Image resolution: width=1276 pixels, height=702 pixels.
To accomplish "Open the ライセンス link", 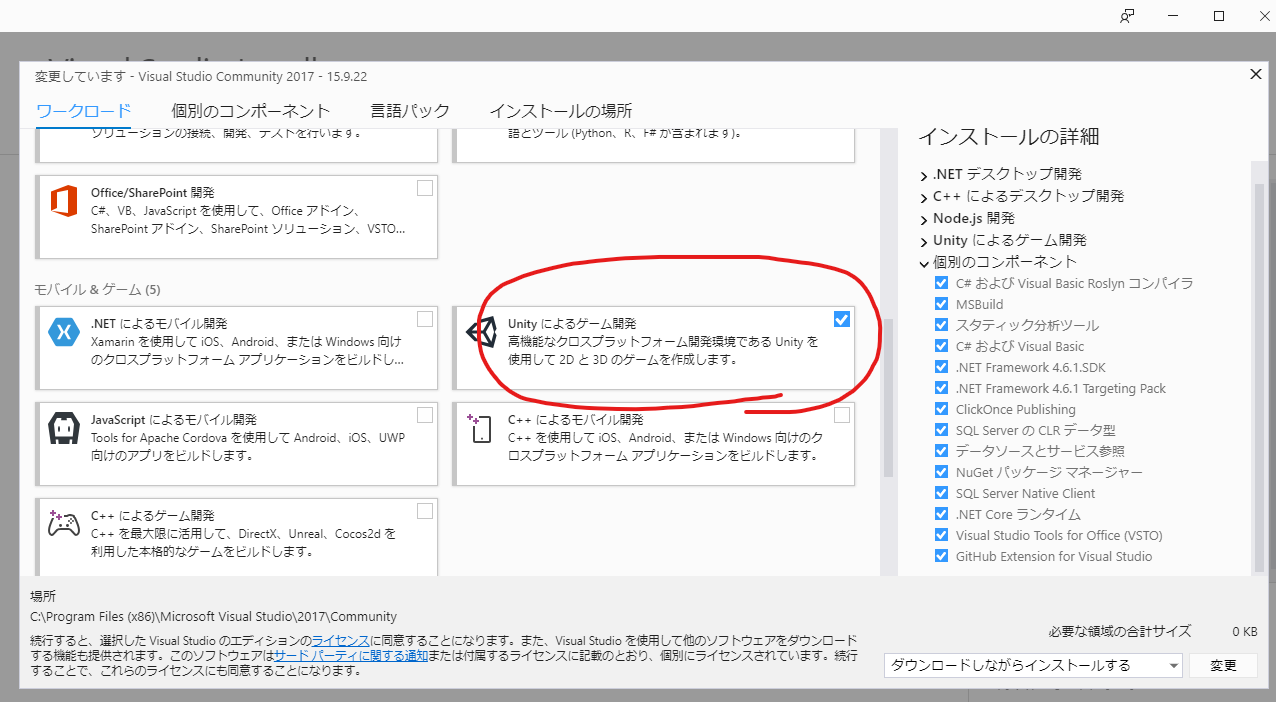I will [341, 640].
